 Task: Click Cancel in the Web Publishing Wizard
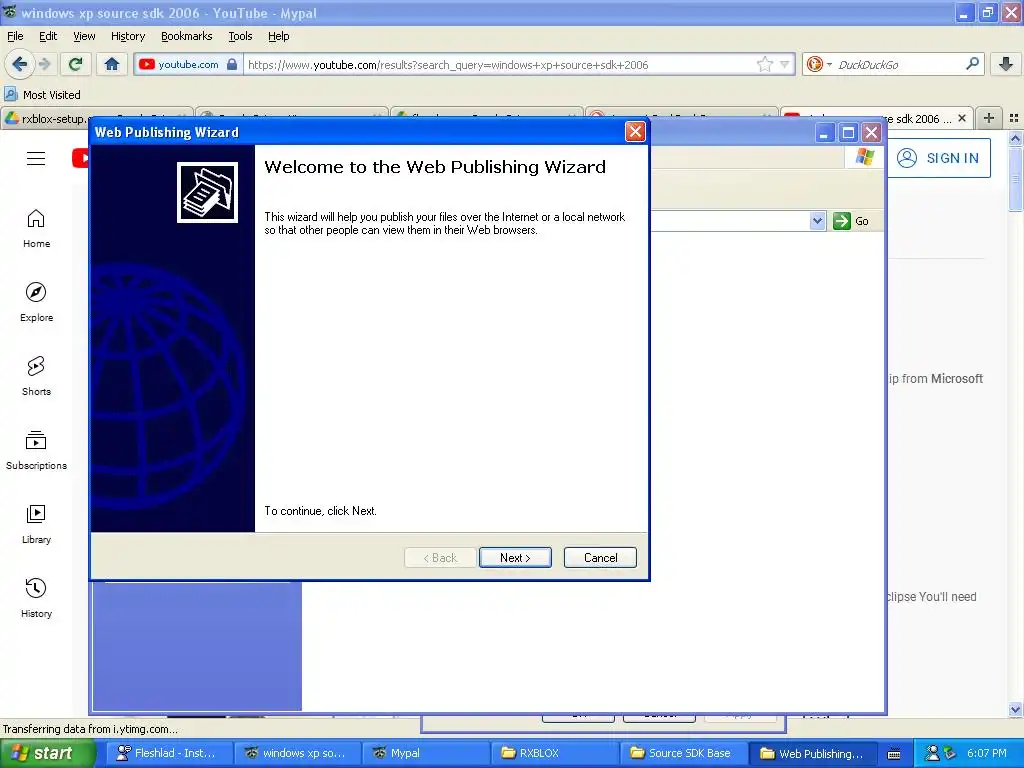(x=600, y=558)
